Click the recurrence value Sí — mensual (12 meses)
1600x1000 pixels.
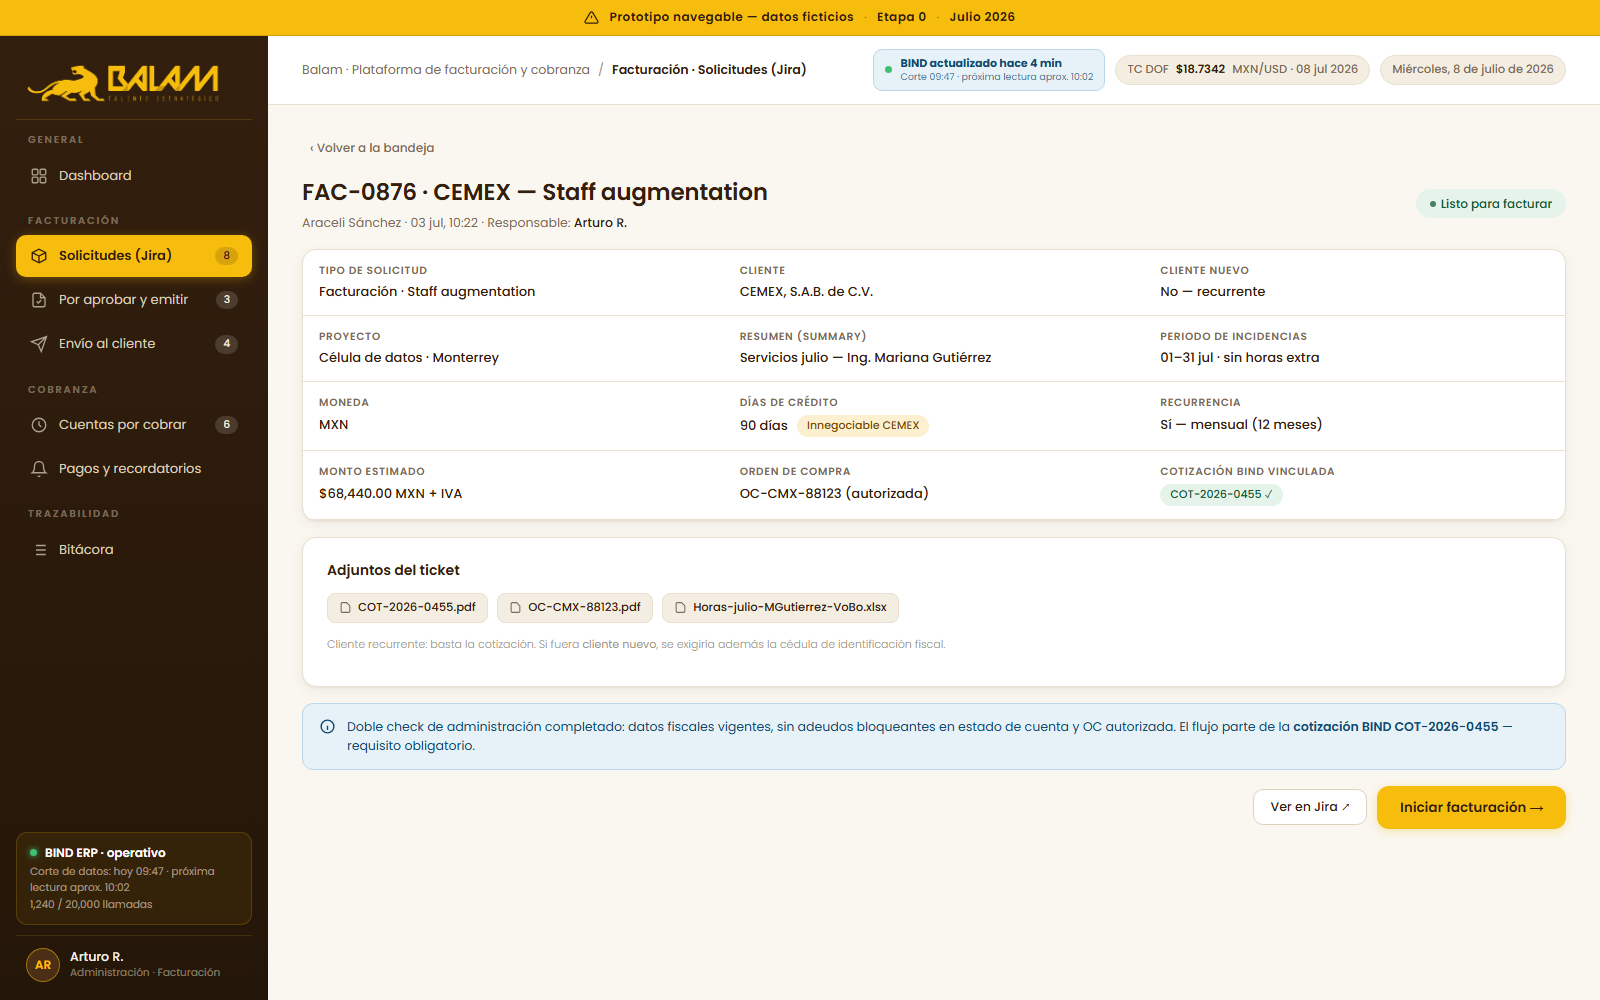[1241, 425]
